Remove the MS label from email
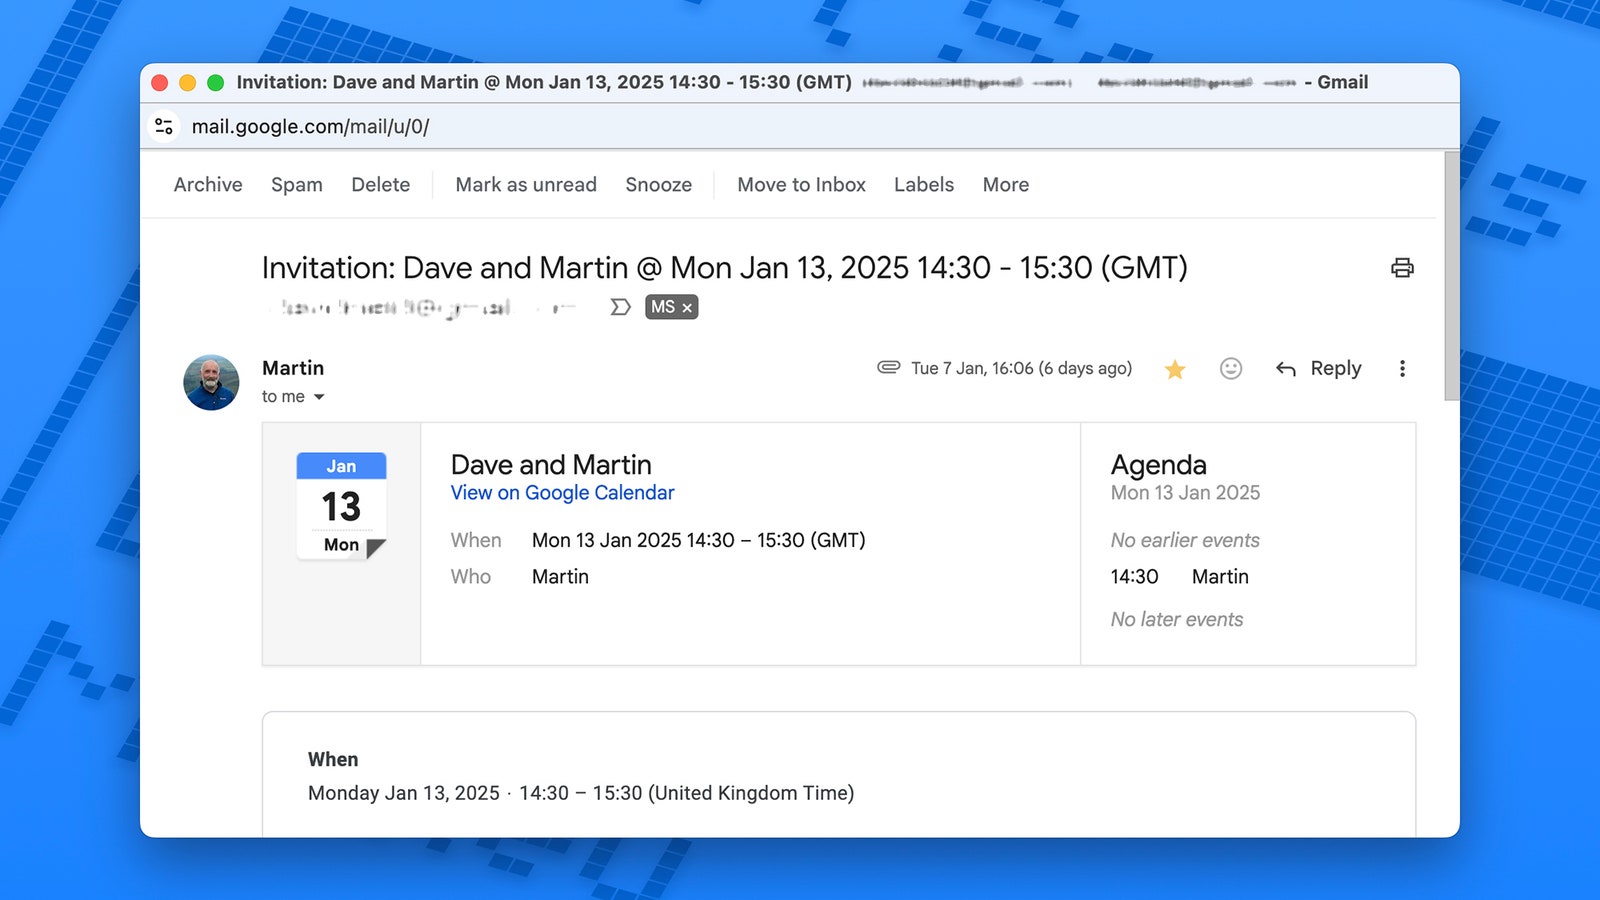This screenshot has width=1600, height=900. coord(687,308)
